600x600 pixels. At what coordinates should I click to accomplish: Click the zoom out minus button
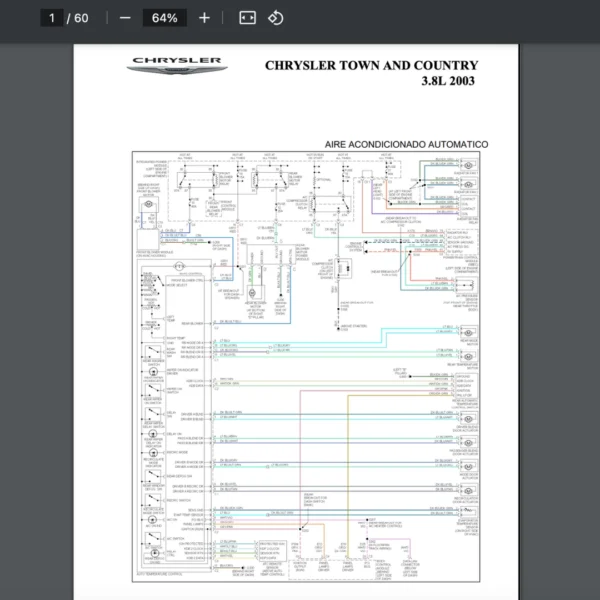click(x=125, y=18)
